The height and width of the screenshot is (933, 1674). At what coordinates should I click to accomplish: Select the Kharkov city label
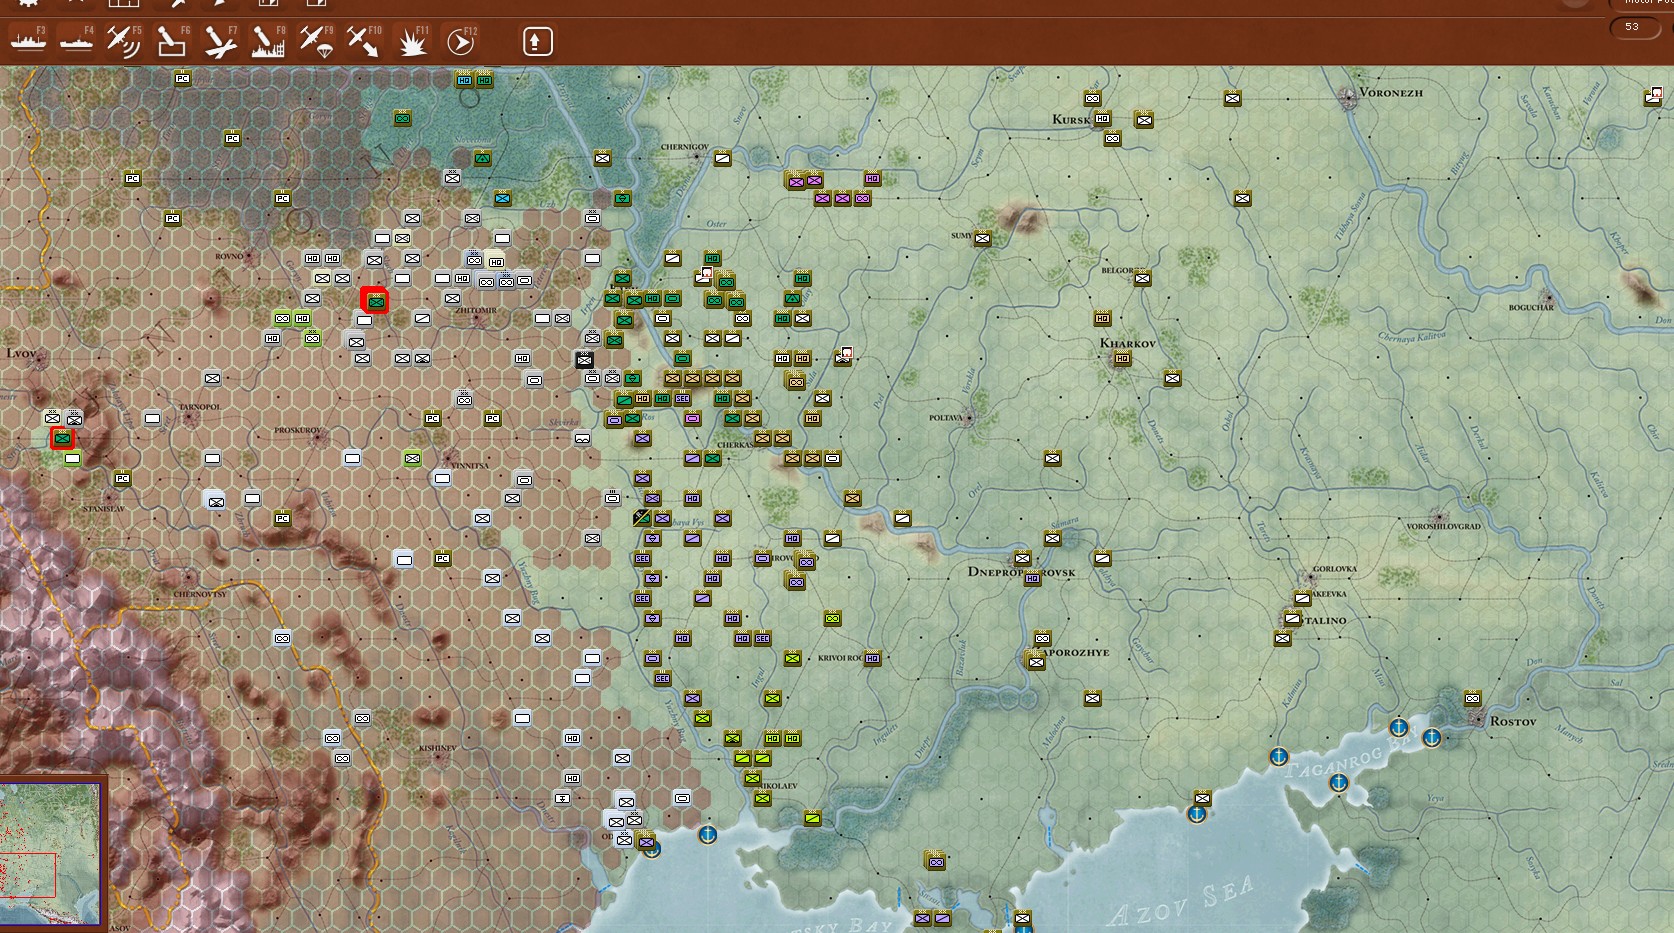[x=1128, y=343]
